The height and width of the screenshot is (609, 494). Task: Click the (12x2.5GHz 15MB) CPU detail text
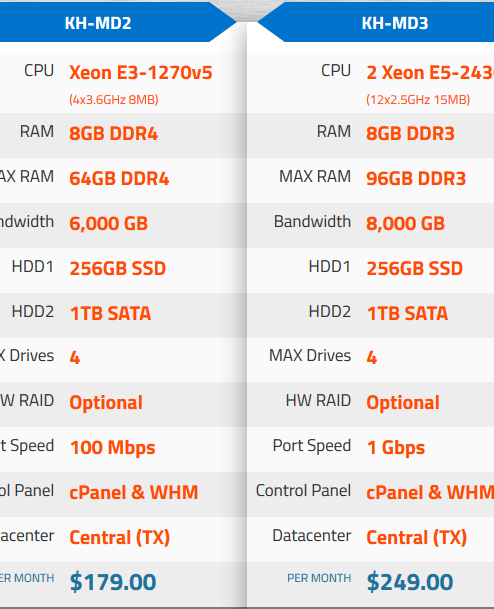pyautogui.click(x=418, y=100)
